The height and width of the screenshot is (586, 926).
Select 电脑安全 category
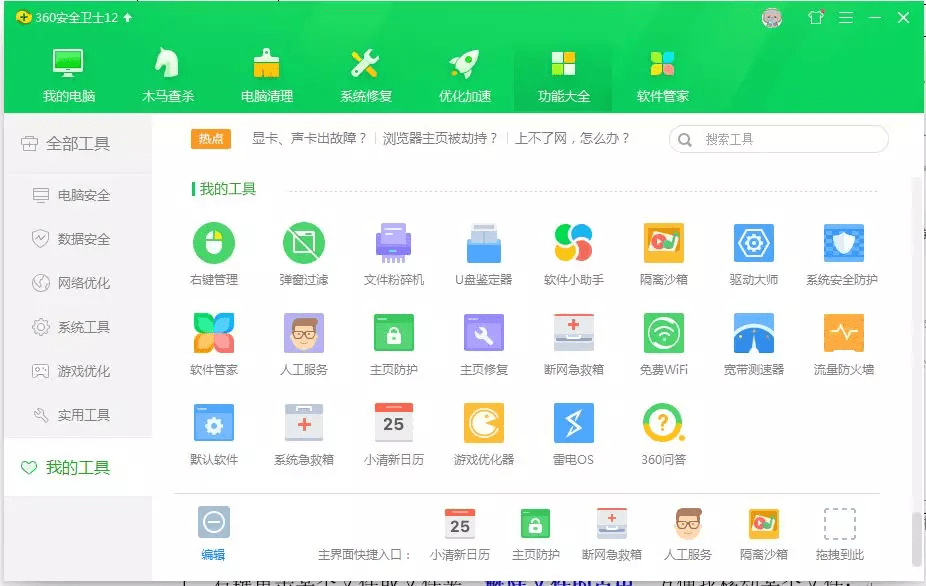pos(77,195)
